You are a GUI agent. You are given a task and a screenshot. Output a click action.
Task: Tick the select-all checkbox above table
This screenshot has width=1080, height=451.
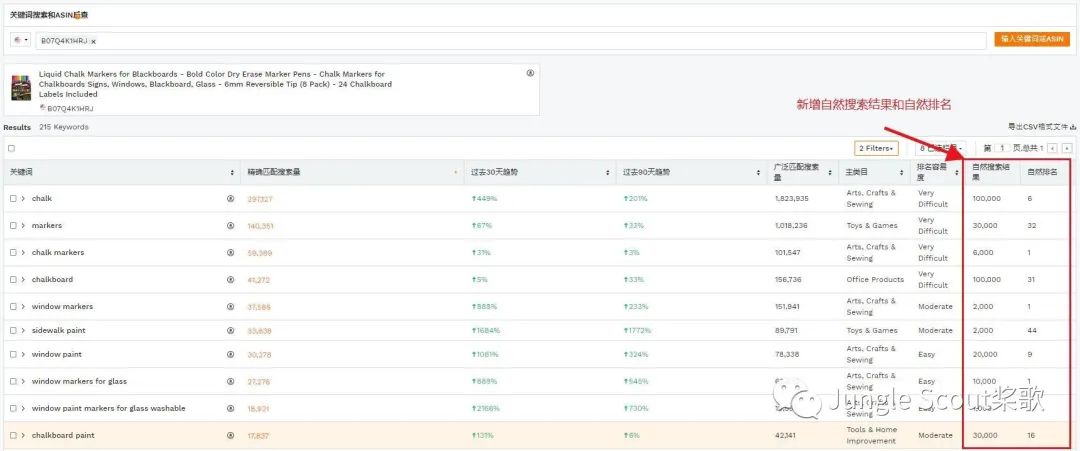(x=12, y=148)
